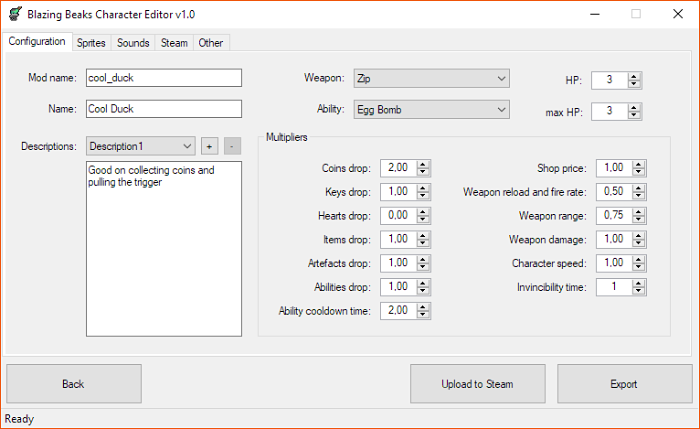
Task: Increase Items drop multiplier
Action: [423, 236]
